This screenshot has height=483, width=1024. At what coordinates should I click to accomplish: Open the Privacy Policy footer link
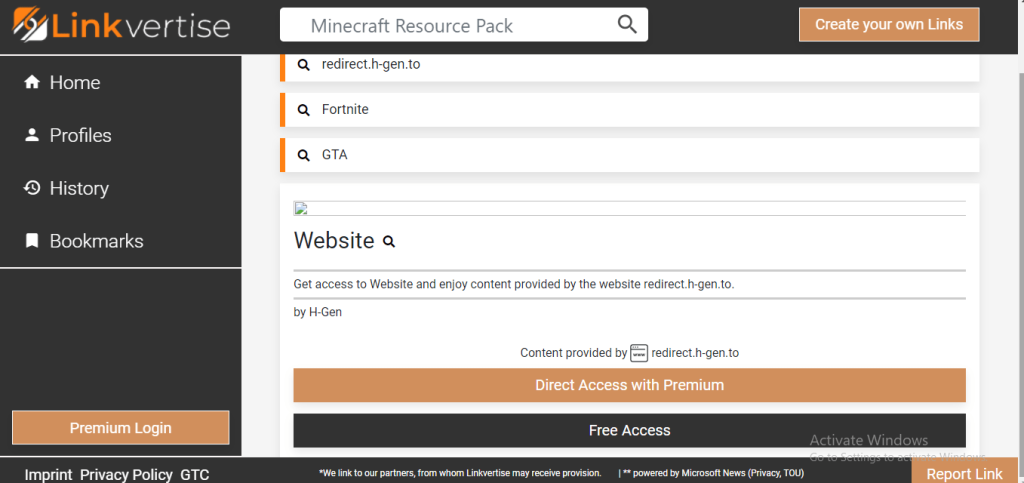pyautogui.click(x=126, y=475)
